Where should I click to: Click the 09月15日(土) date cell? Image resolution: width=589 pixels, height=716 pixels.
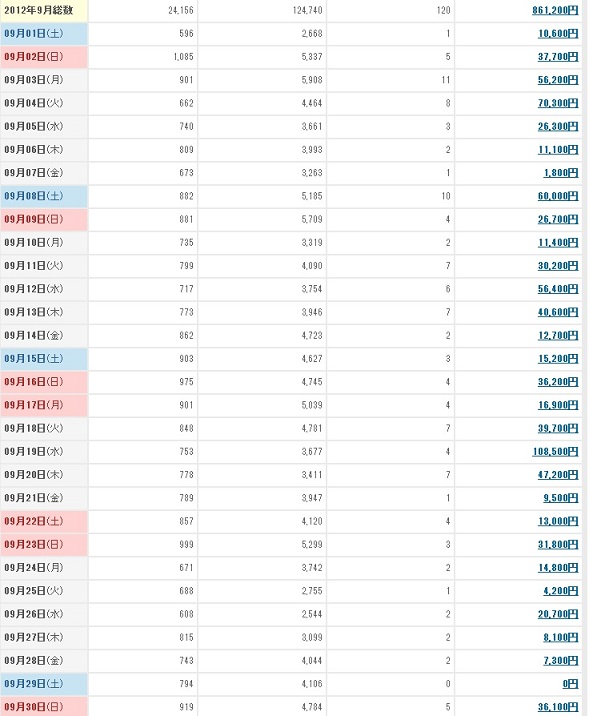coord(44,358)
